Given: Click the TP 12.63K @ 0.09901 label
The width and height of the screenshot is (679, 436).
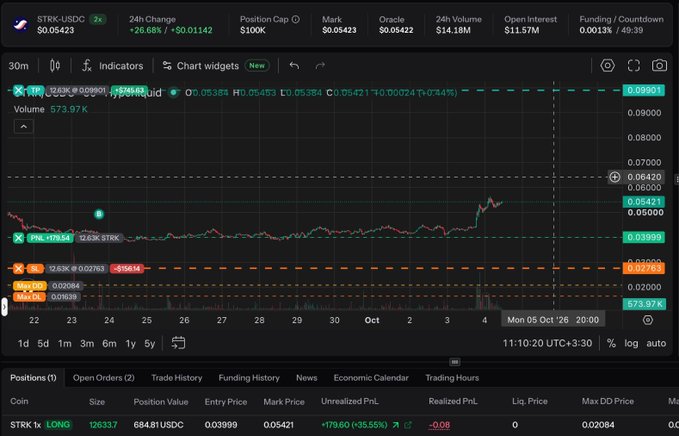Looking at the screenshot, I should (78, 90).
